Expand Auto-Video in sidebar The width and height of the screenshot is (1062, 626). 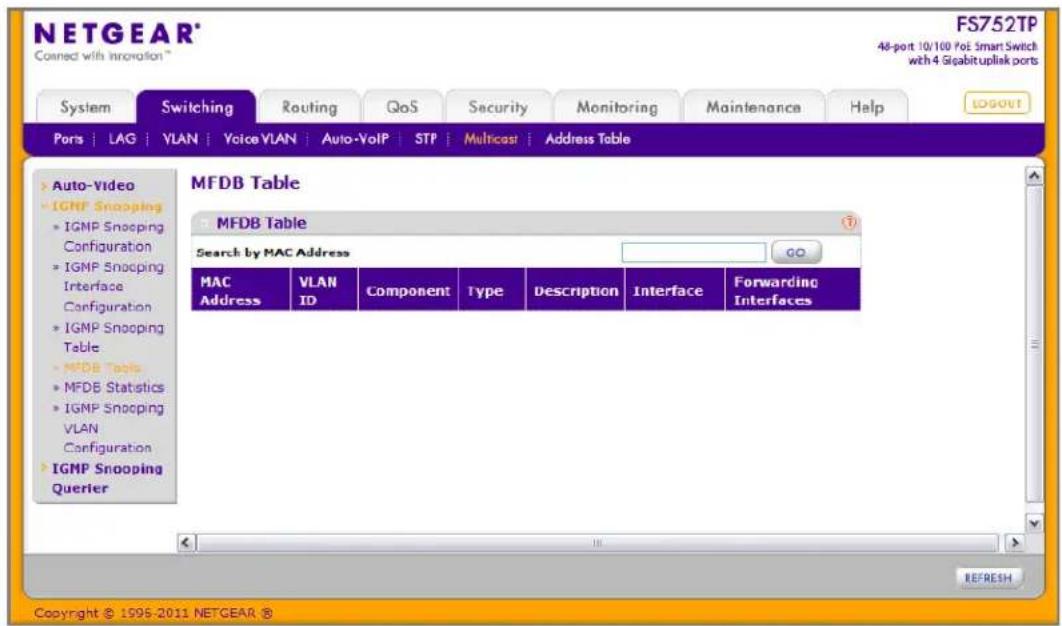click(93, 186)
